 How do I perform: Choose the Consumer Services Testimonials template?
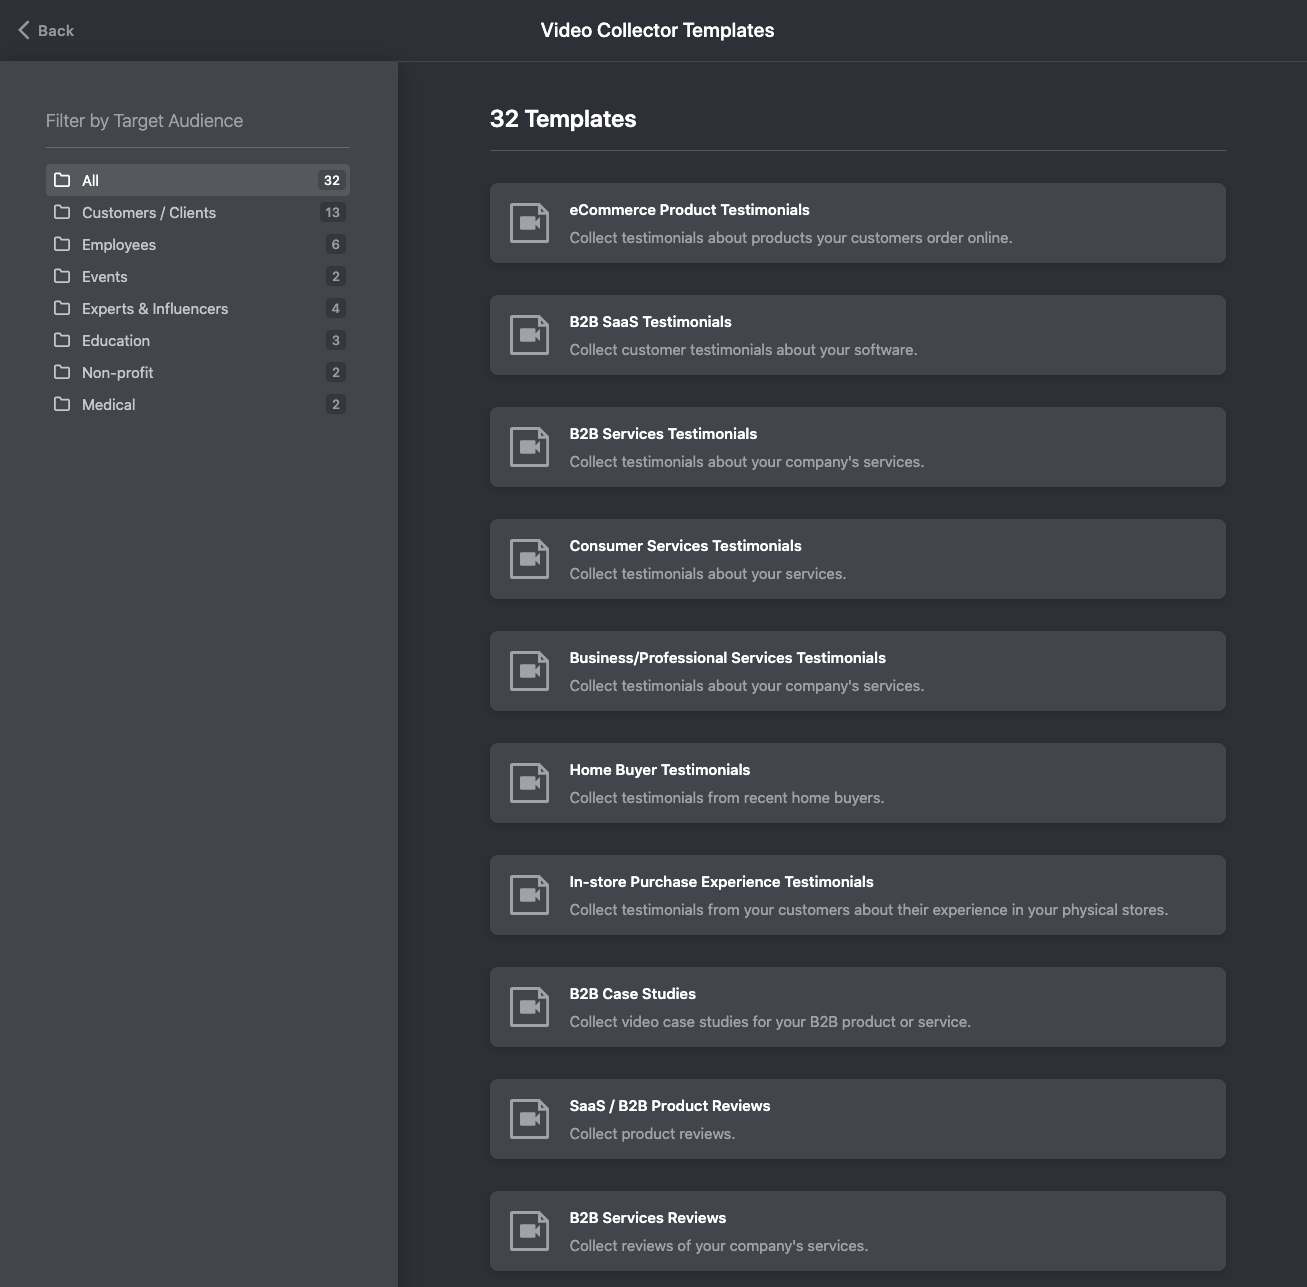pos(857,559)
